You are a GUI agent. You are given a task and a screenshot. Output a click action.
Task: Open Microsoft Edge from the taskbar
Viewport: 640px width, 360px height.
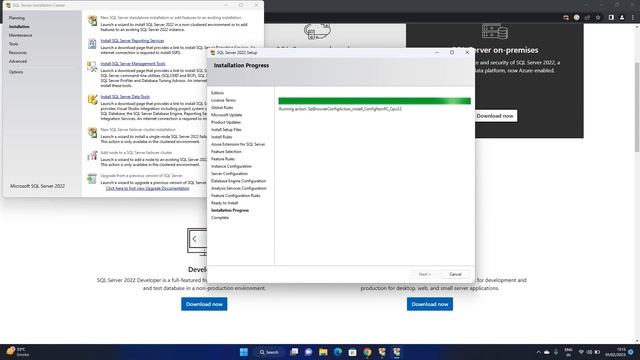[338, 352]
